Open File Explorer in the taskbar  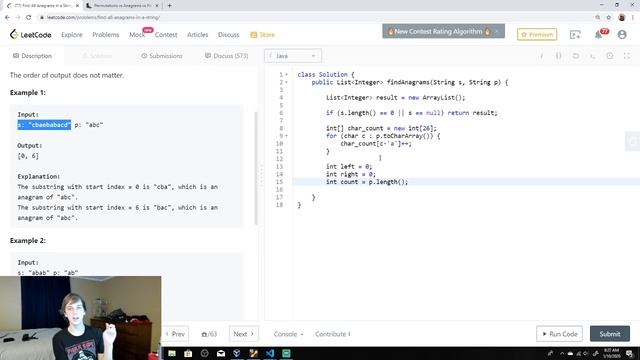coord(172,353)
